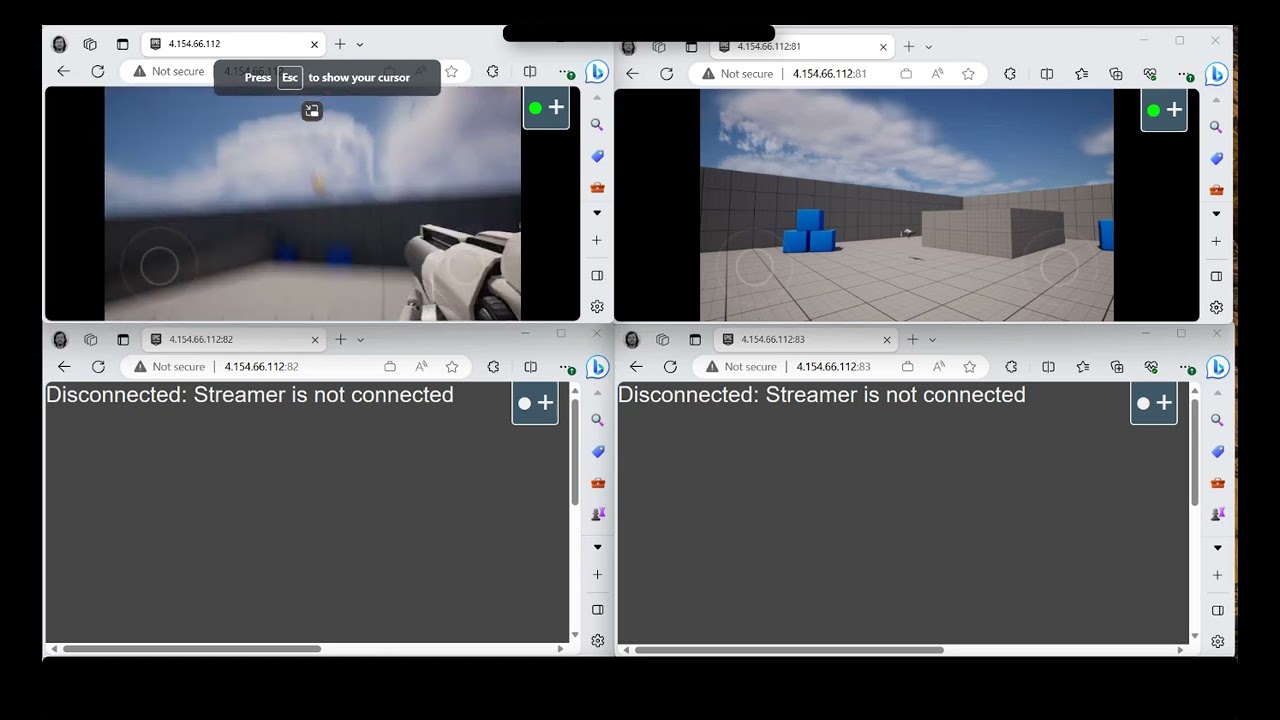Open Extensions in the :81 window
This screenshot has height=720, width=1280.
click(1010, 74)
